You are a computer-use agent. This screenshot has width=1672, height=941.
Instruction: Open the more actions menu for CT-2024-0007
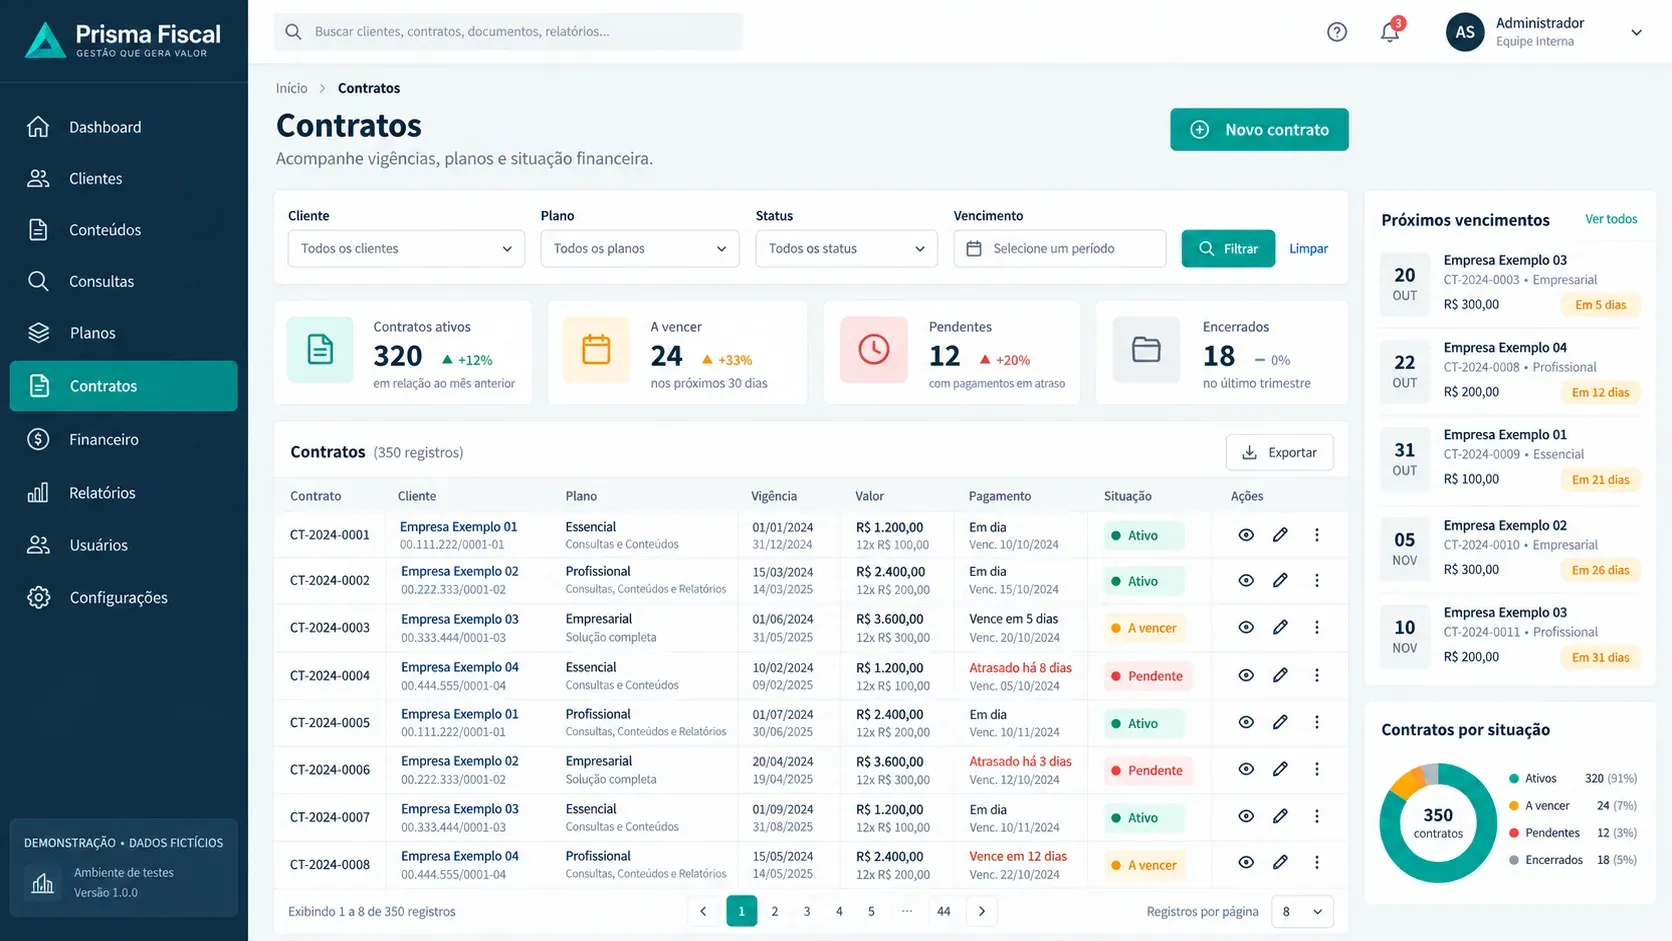[x=1317, y=816]
